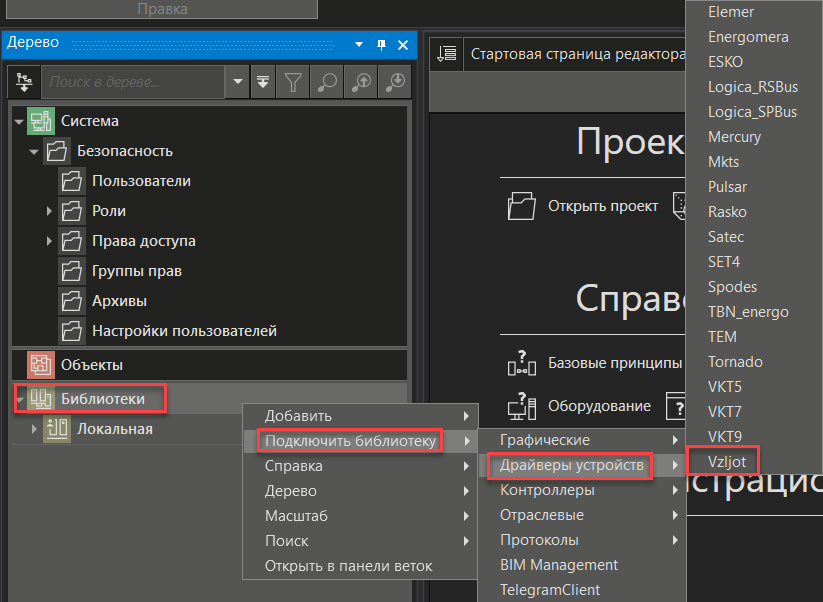Open the Дерево panel options dropdown arrow
Image resolution: width=823 pixels, height=602 pixels.
coord(357,44)
